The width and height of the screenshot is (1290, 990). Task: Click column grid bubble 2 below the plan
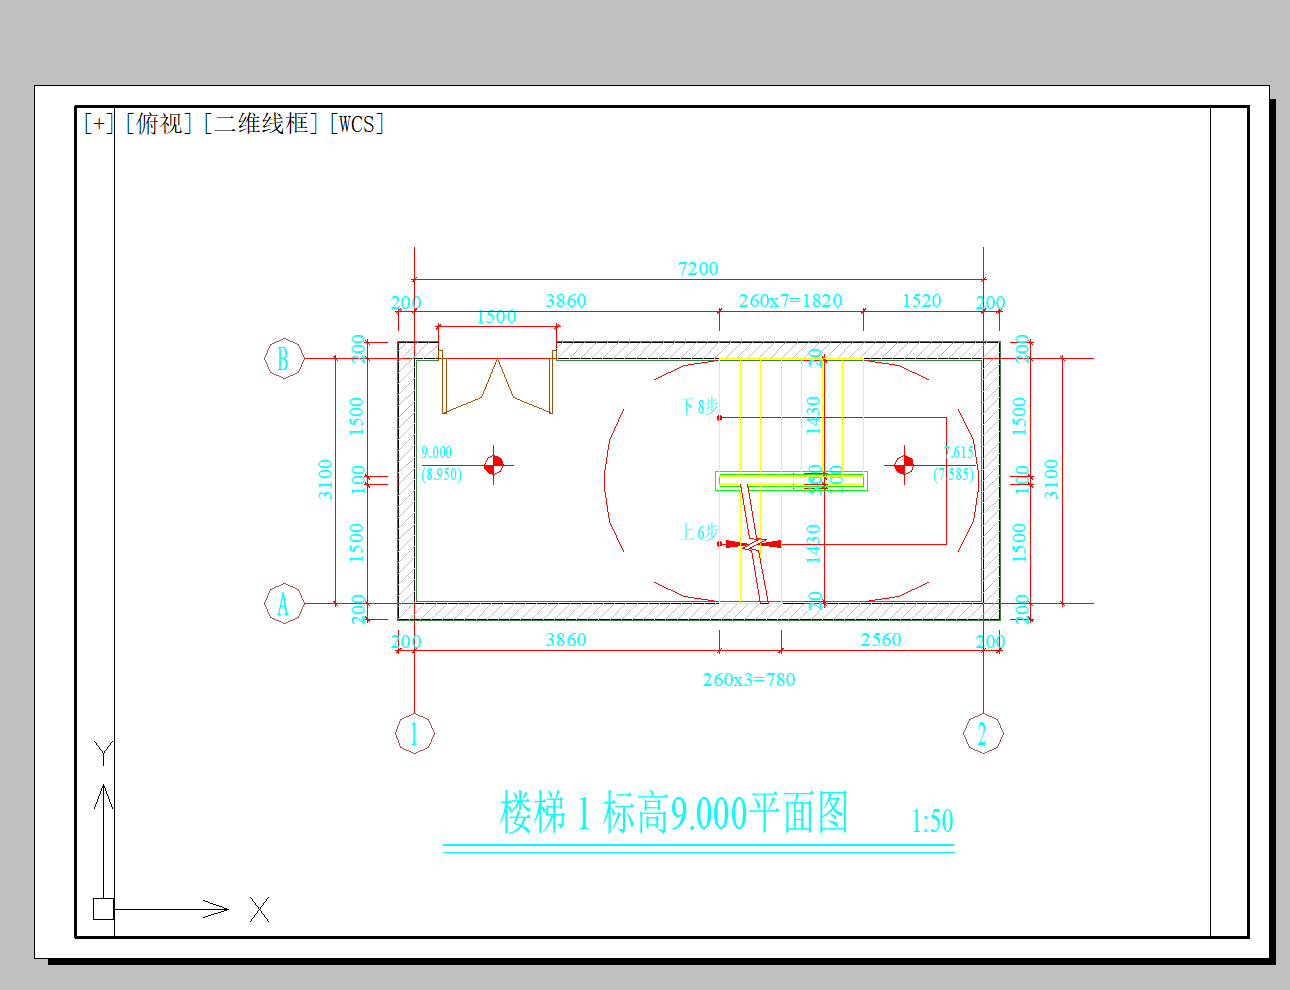coord(982,732)
